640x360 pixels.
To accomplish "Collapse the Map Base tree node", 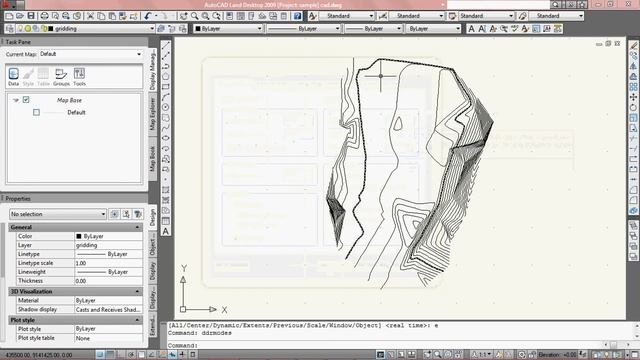I will pyautogui.click(x=16, y=100).
